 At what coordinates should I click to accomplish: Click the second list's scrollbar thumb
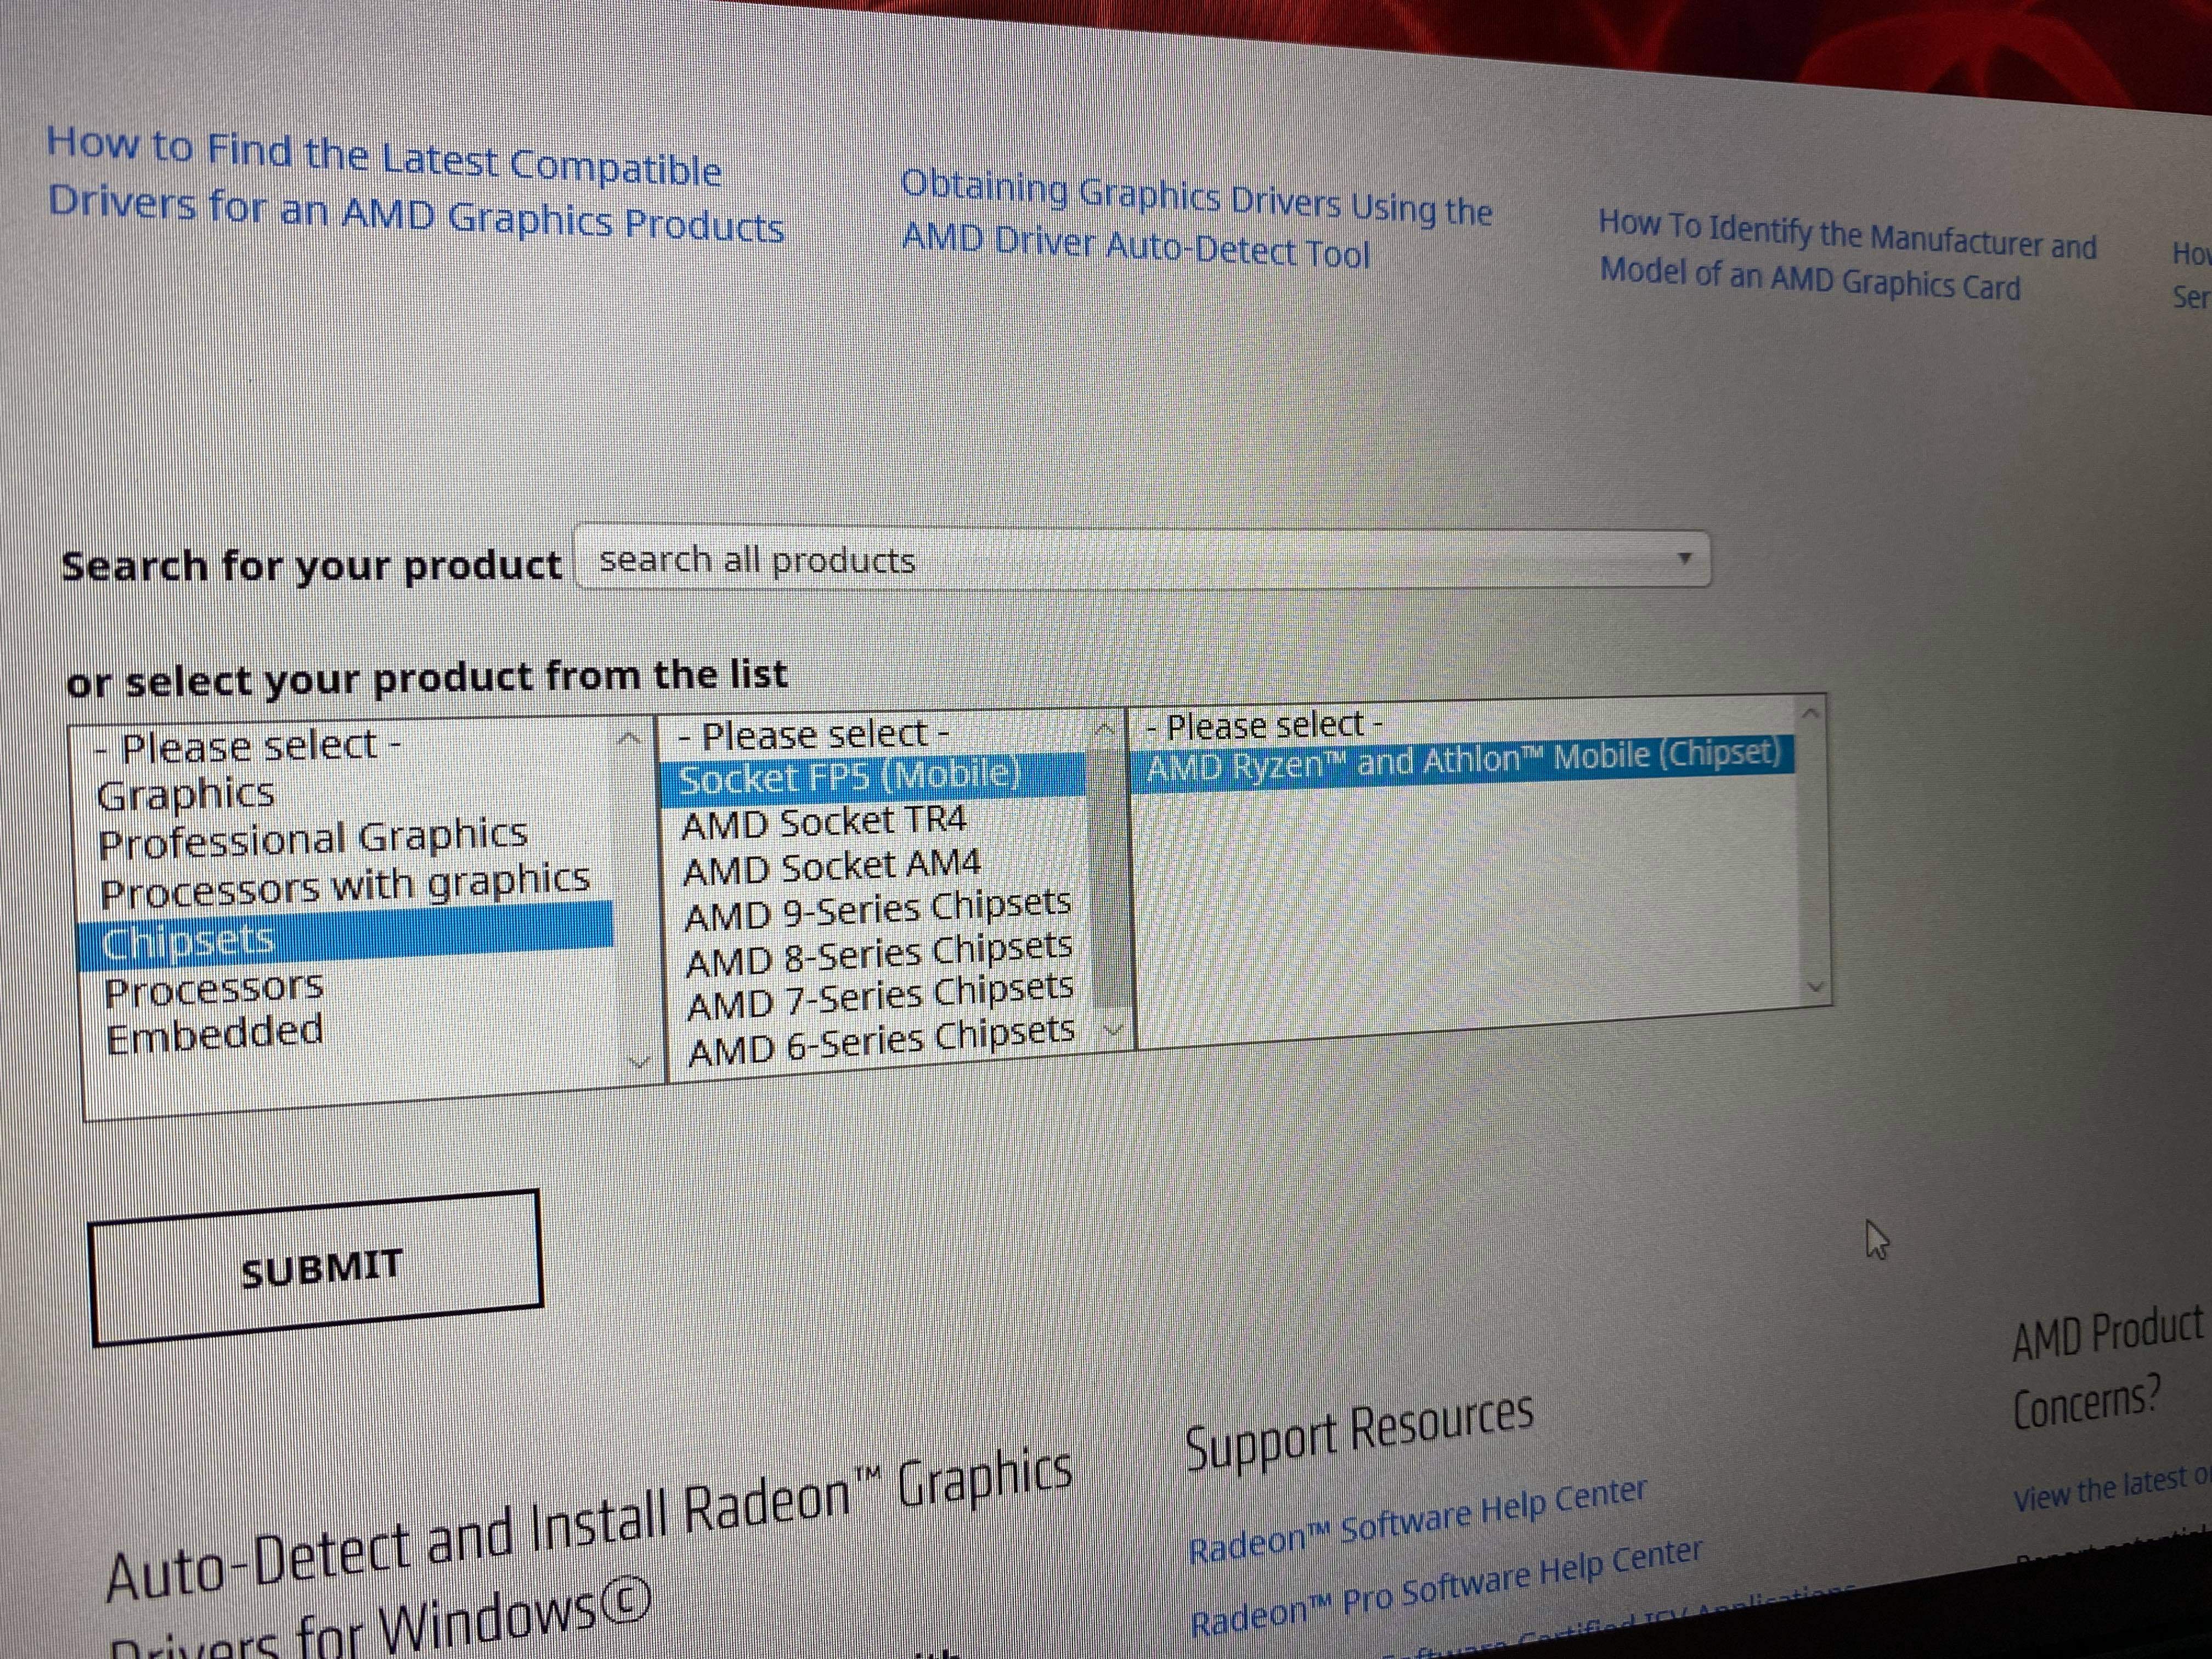pos(1110,877)
